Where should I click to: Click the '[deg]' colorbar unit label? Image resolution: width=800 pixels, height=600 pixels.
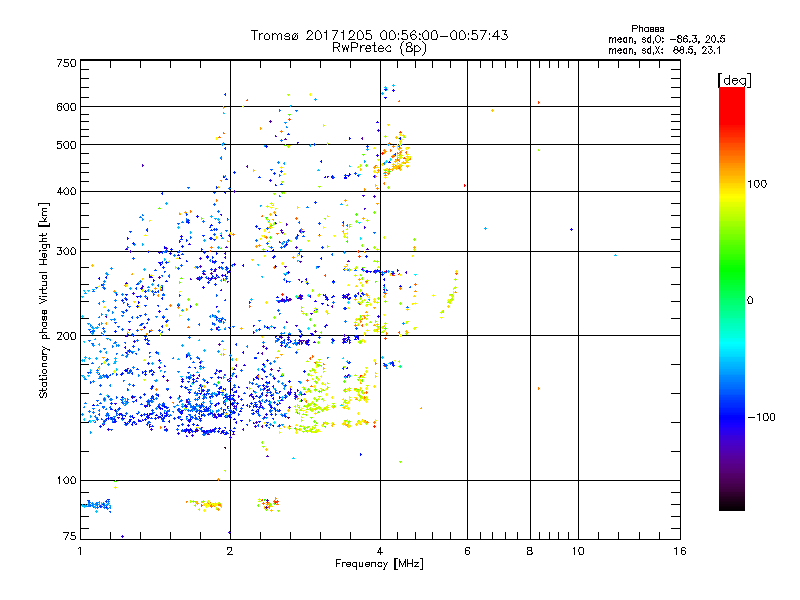point(734,80)
